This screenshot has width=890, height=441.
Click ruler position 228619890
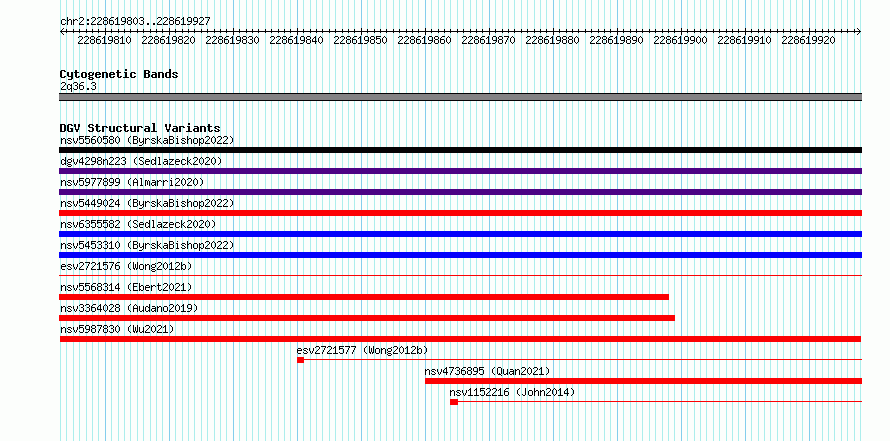tap(616, 40)
